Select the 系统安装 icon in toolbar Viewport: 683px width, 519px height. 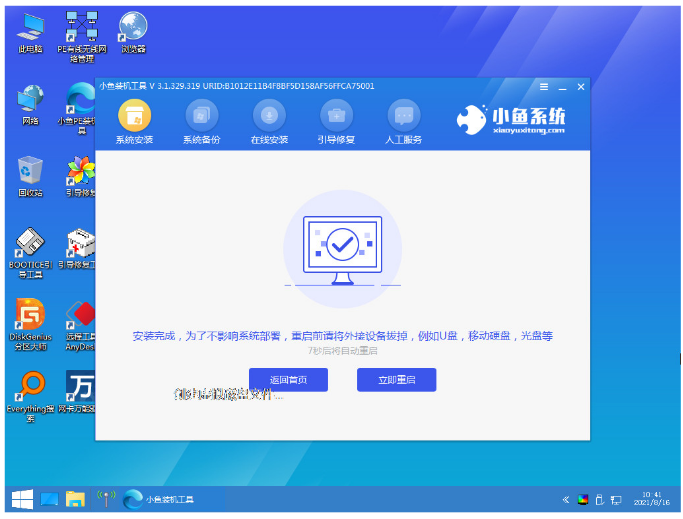pyautogui.click(x=134, y=122)
